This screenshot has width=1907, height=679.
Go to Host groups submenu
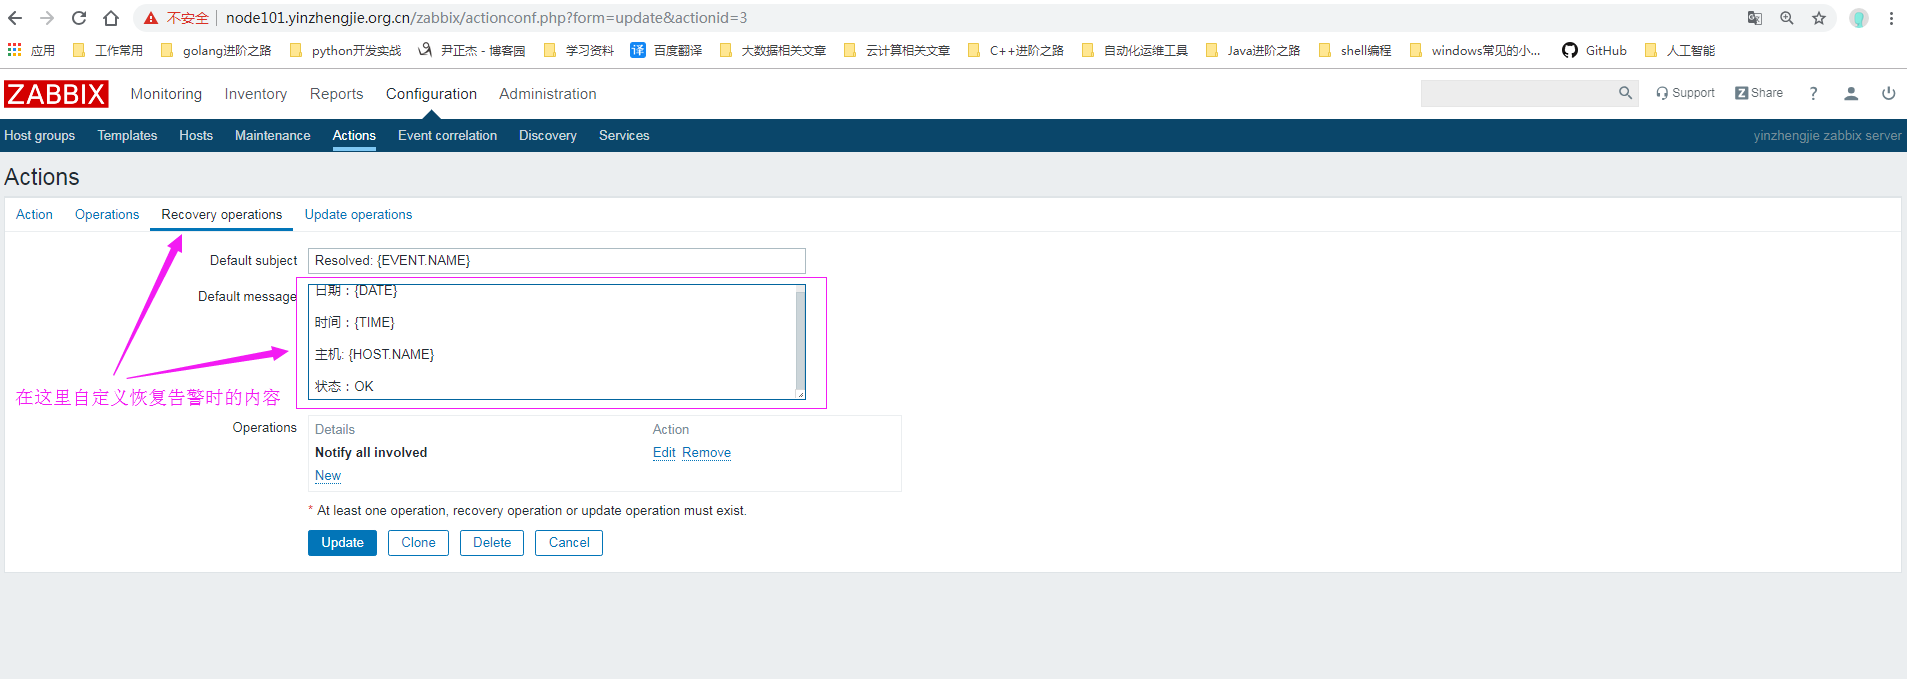[x=39, y=136]
